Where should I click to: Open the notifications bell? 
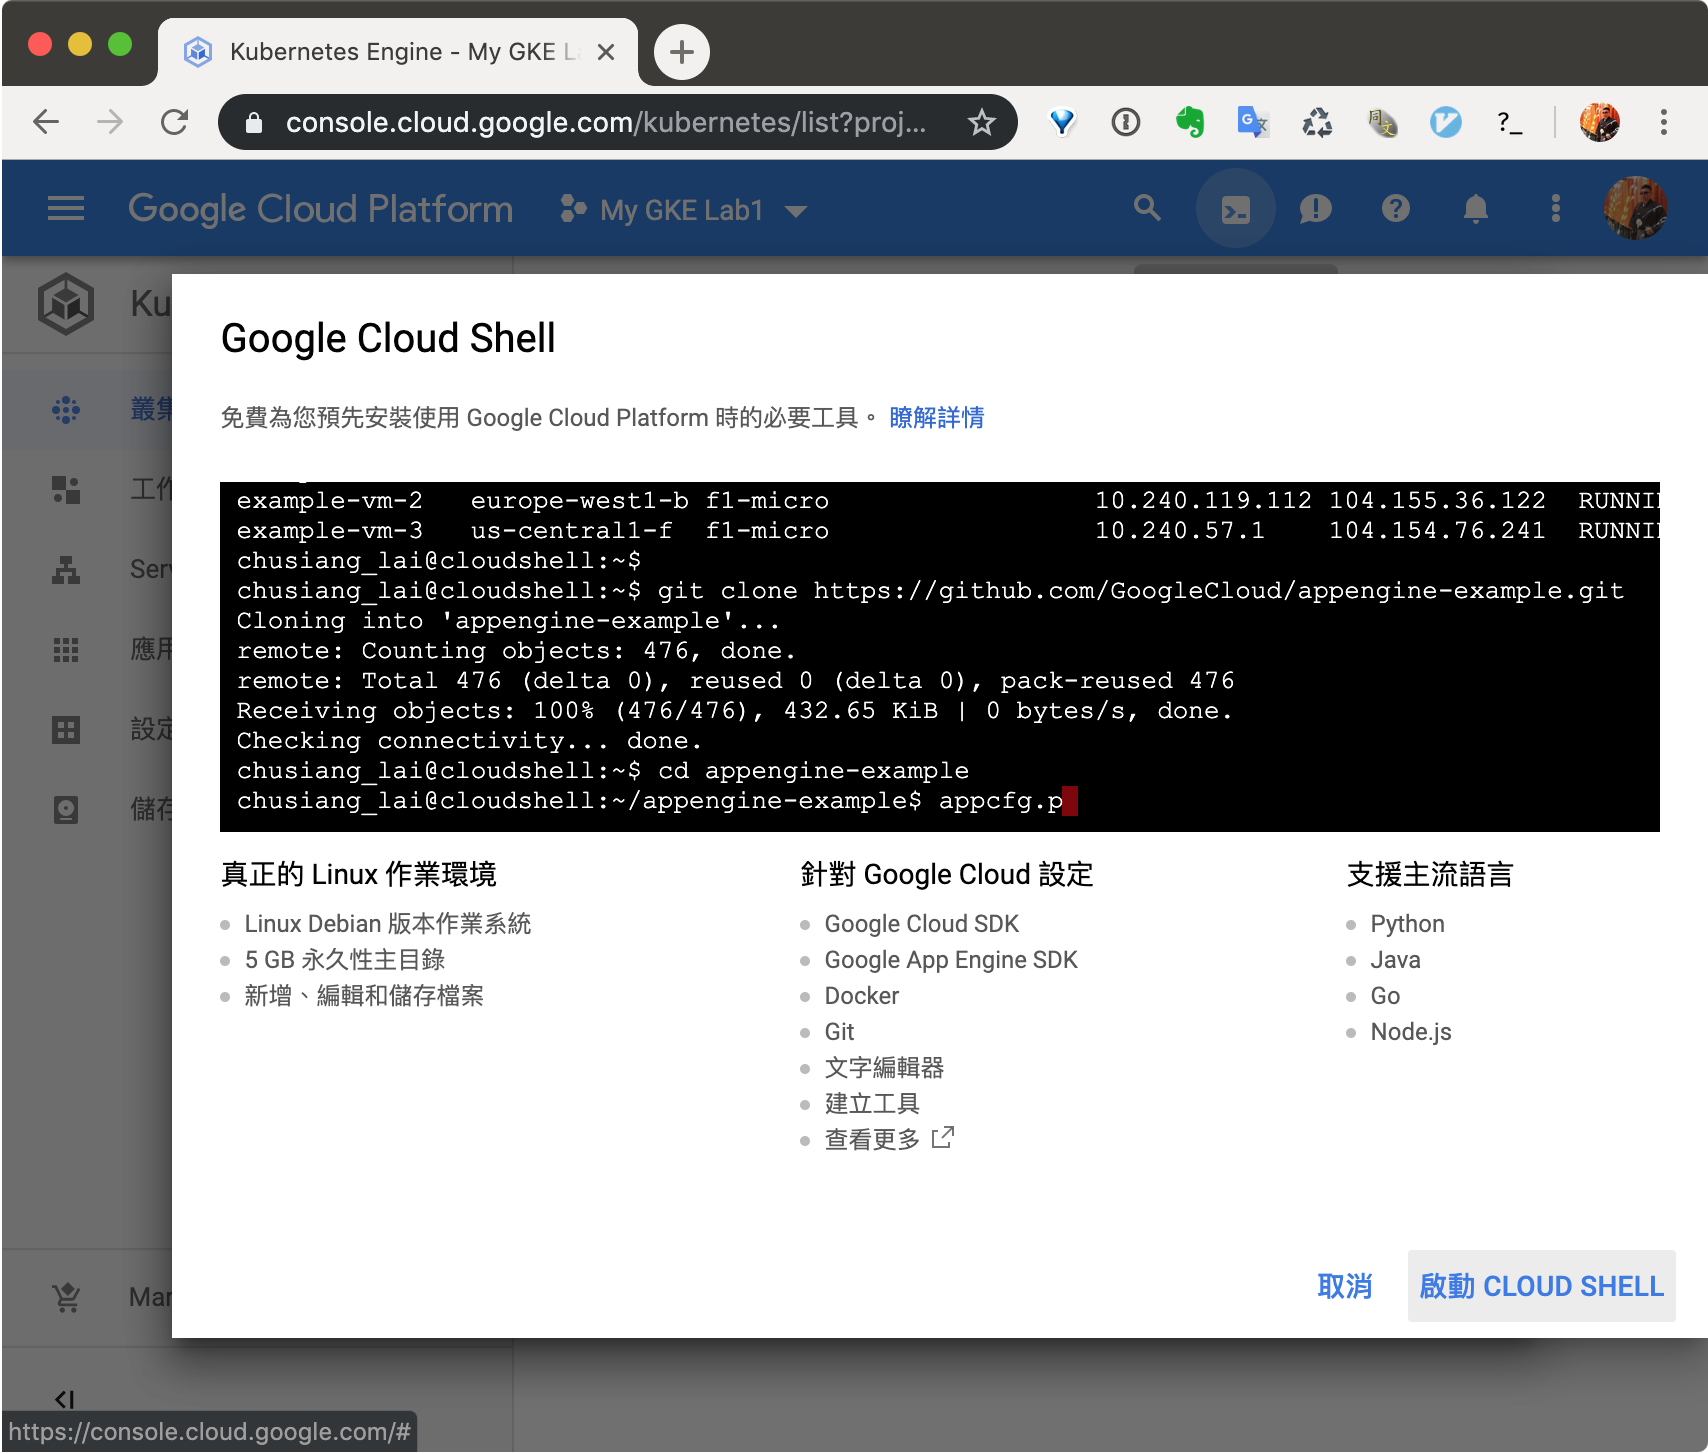click(x=1475, y=209)
